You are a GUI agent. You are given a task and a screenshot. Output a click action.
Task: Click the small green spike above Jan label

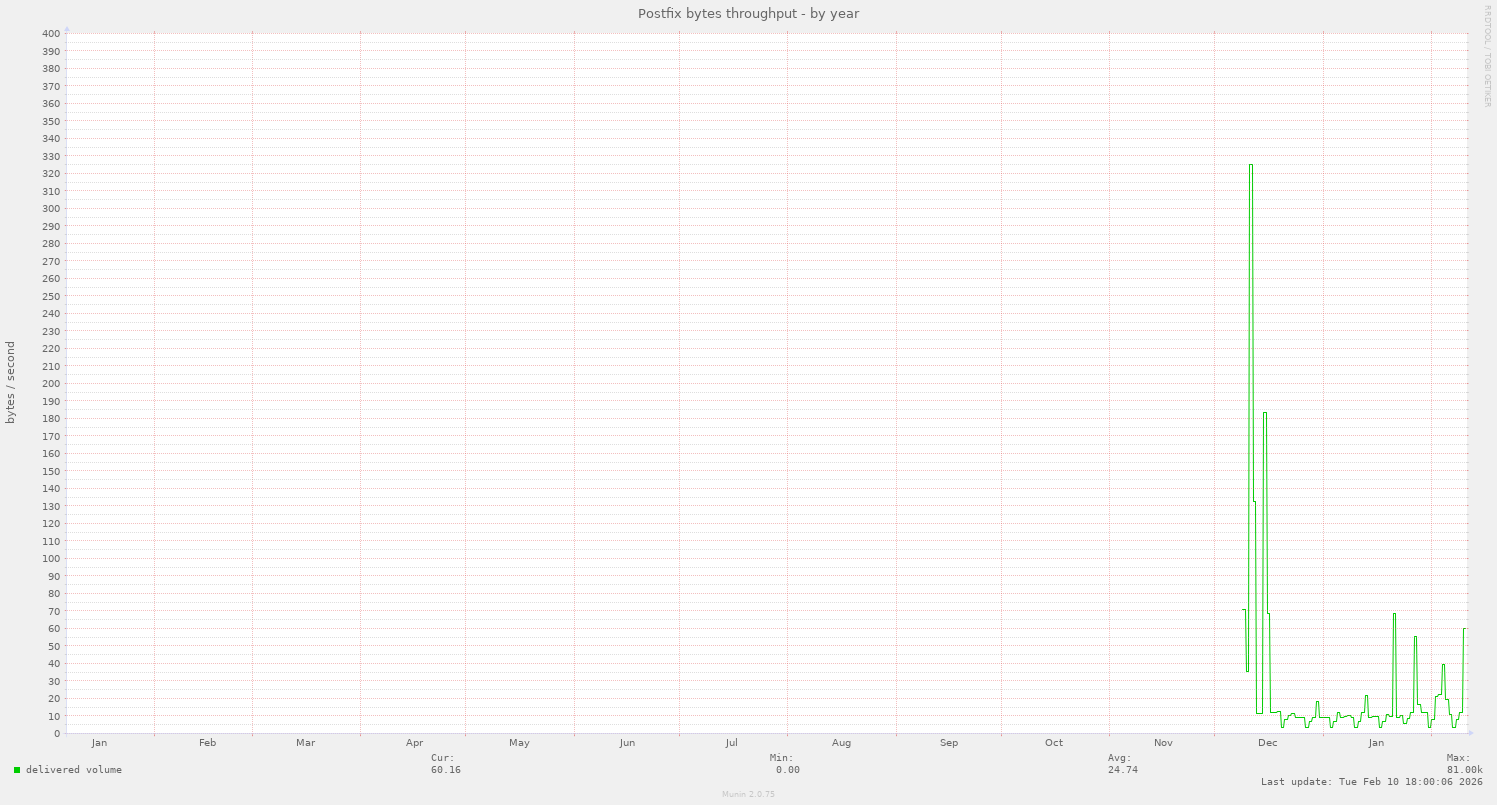tap(1368, 698)
